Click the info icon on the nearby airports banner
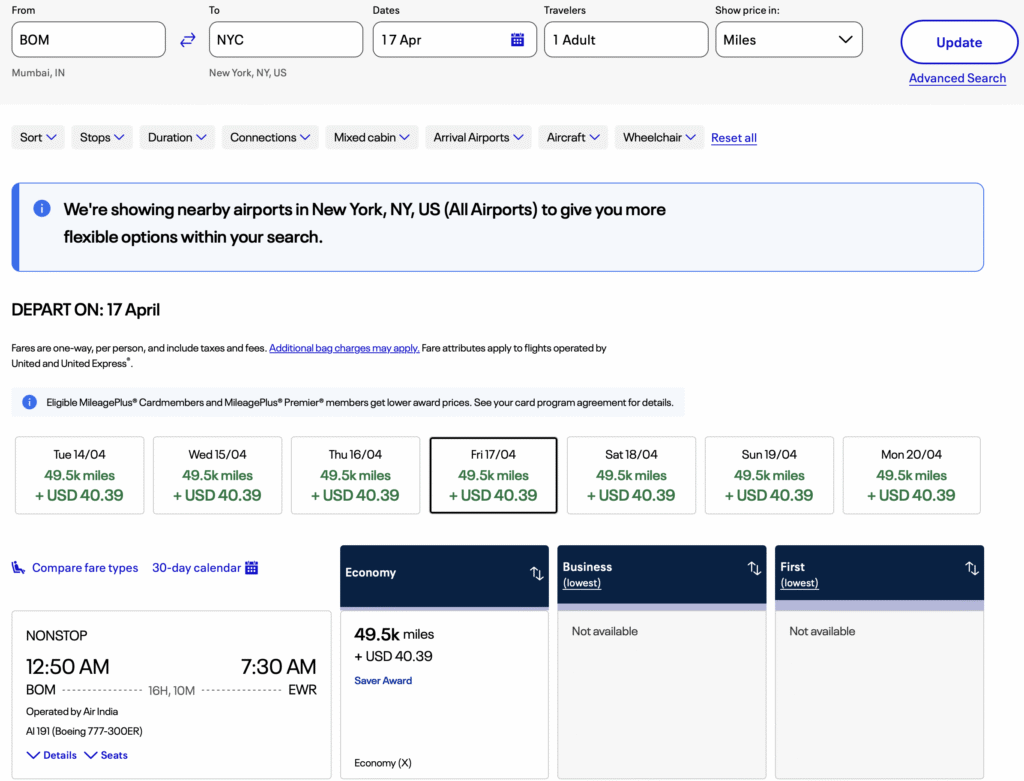Image resolution: width=1024 pixels, height=781 pixels. point(41,209)
